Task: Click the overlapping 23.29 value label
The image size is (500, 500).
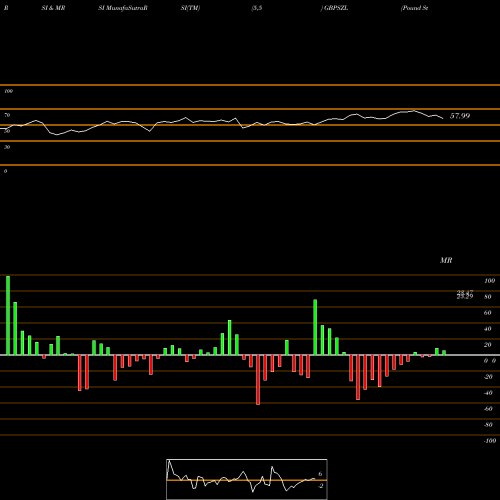Action: pyautogui.click(x=465, y=296)
